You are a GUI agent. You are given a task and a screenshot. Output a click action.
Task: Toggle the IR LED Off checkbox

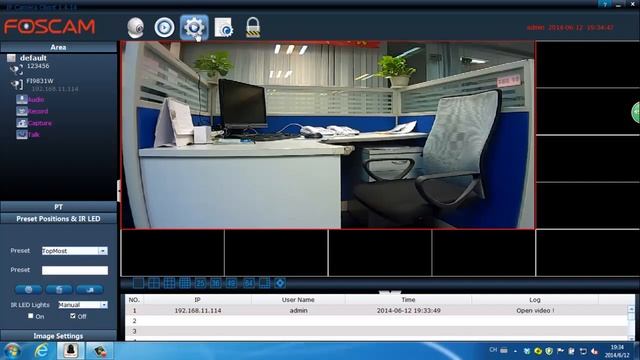pyautogui.click(x=73, y=316)
